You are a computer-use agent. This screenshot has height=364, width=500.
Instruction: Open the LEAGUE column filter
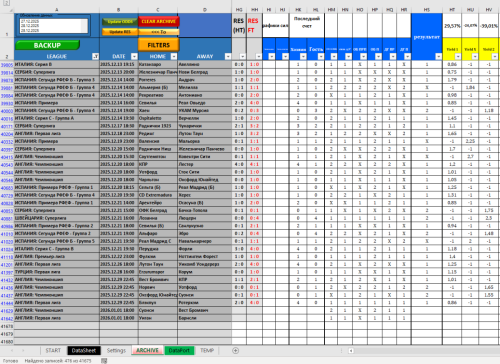[95, 56]
